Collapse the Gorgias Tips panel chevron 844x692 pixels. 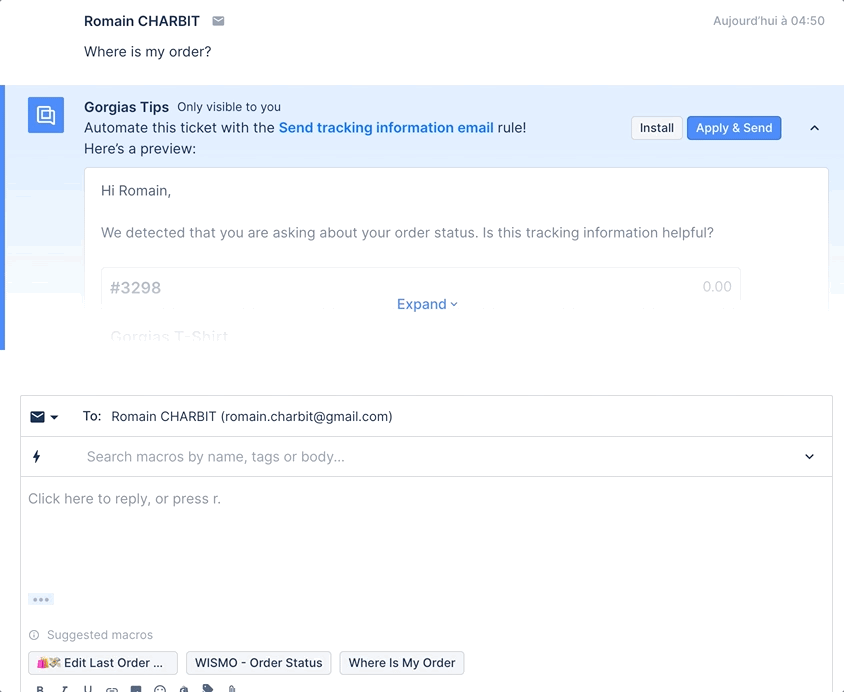[814, 128]
